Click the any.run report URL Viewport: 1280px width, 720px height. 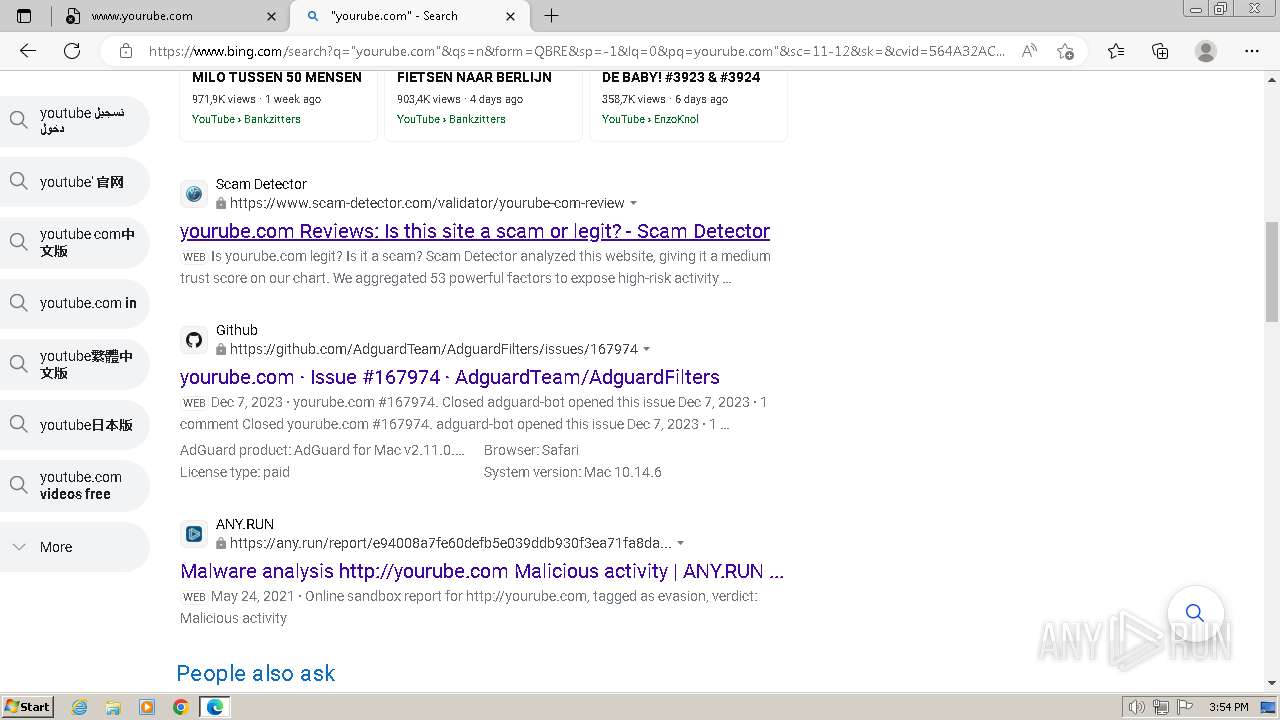(x=451, y=543)
